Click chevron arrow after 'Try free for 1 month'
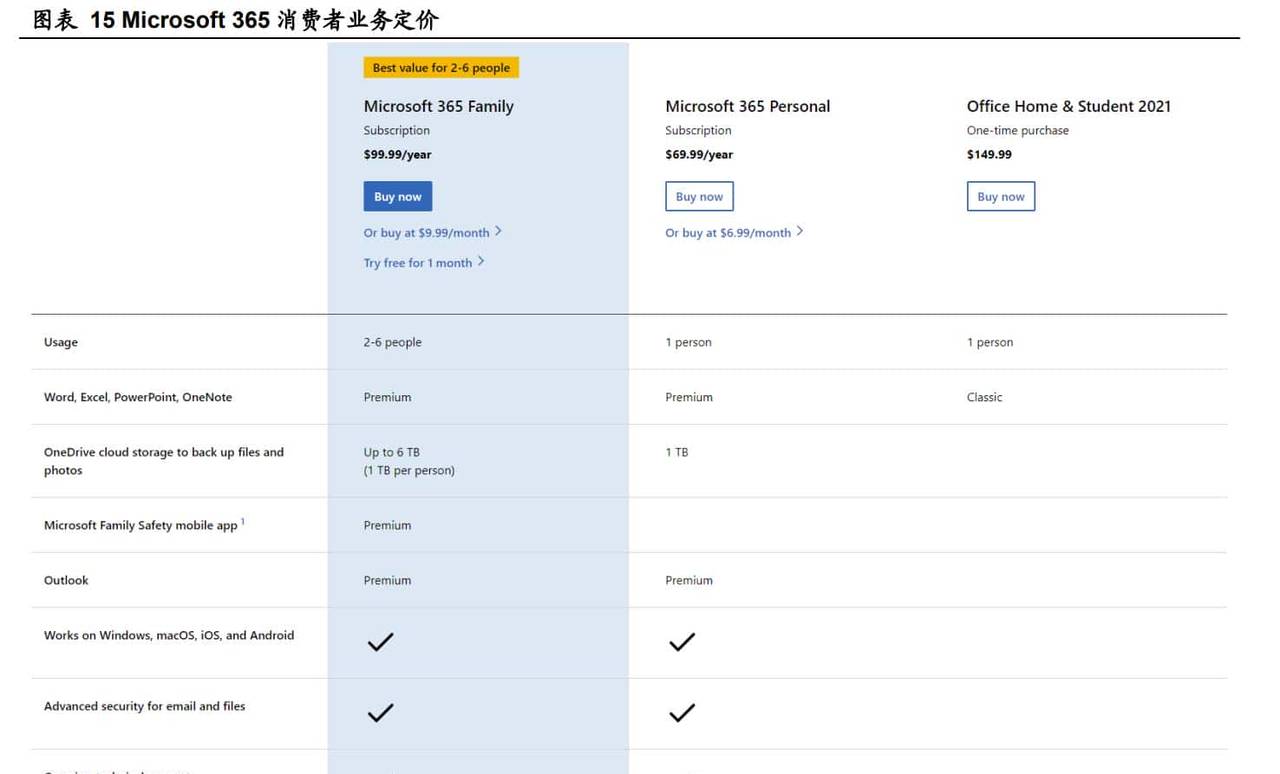Viewport: 1280px width, 774px height. (481, 262)
